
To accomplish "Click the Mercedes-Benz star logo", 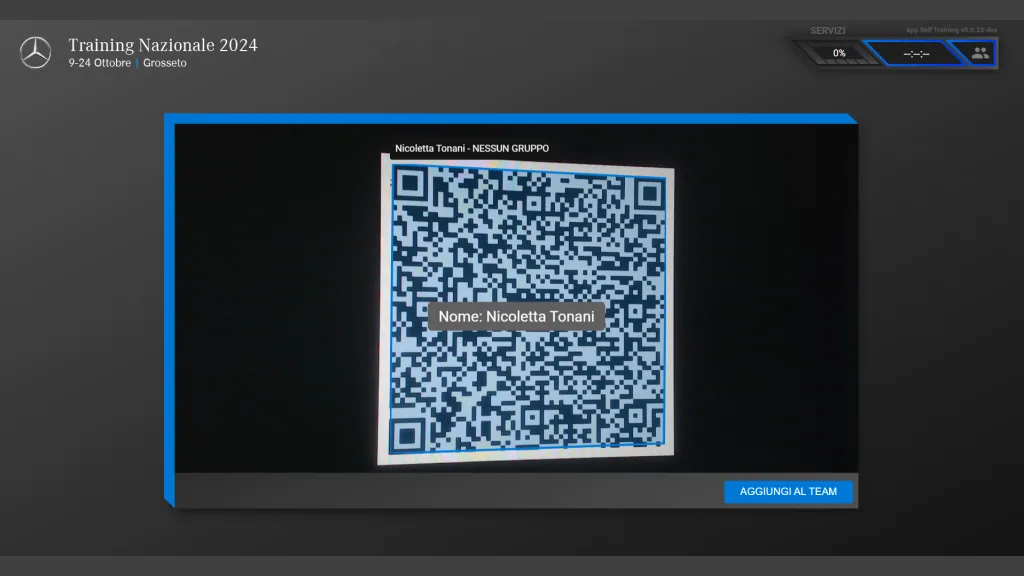I will [35, 53].
